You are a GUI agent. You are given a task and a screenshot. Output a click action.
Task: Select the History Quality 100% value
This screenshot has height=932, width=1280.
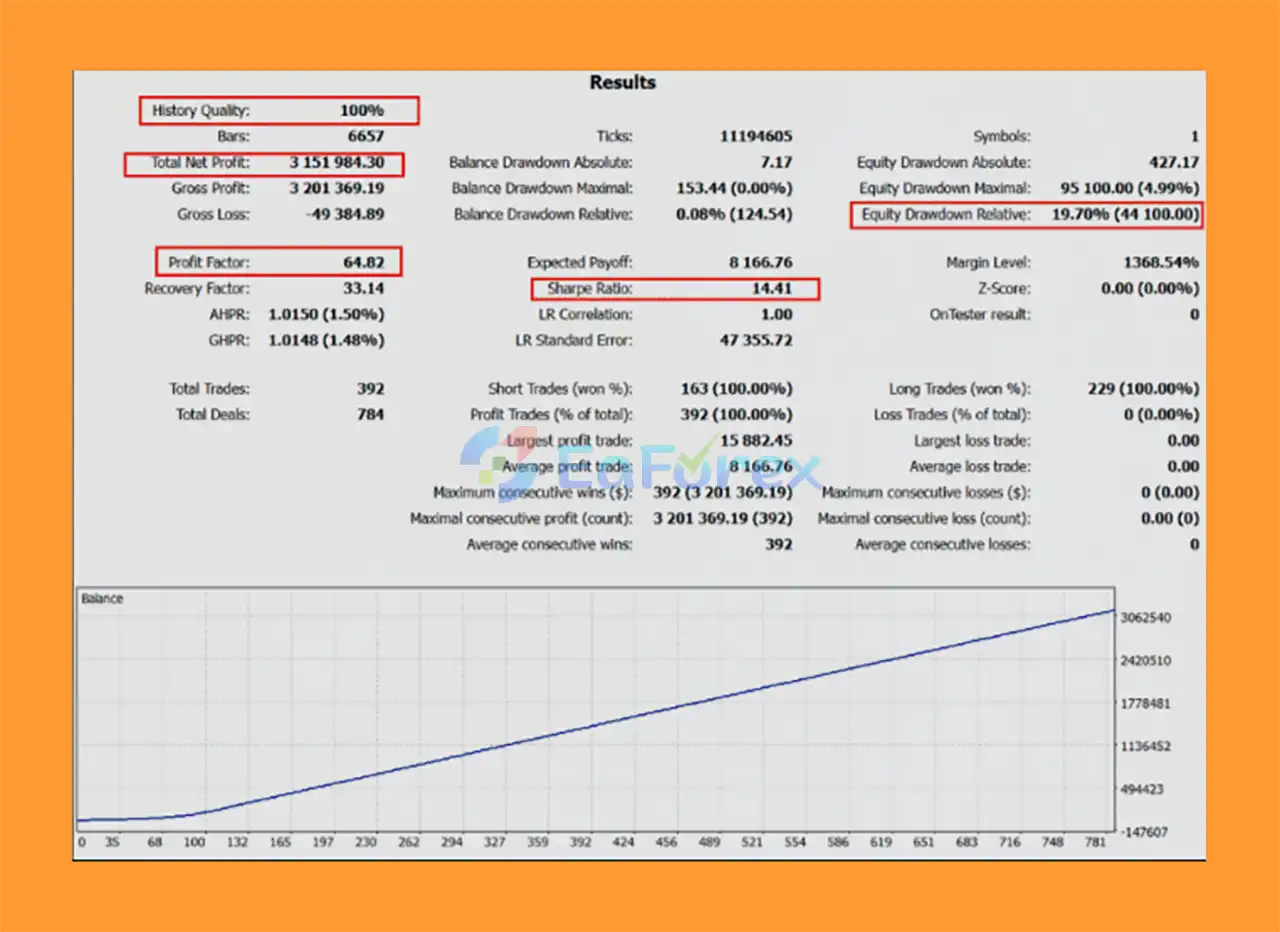tap(361, 111)
